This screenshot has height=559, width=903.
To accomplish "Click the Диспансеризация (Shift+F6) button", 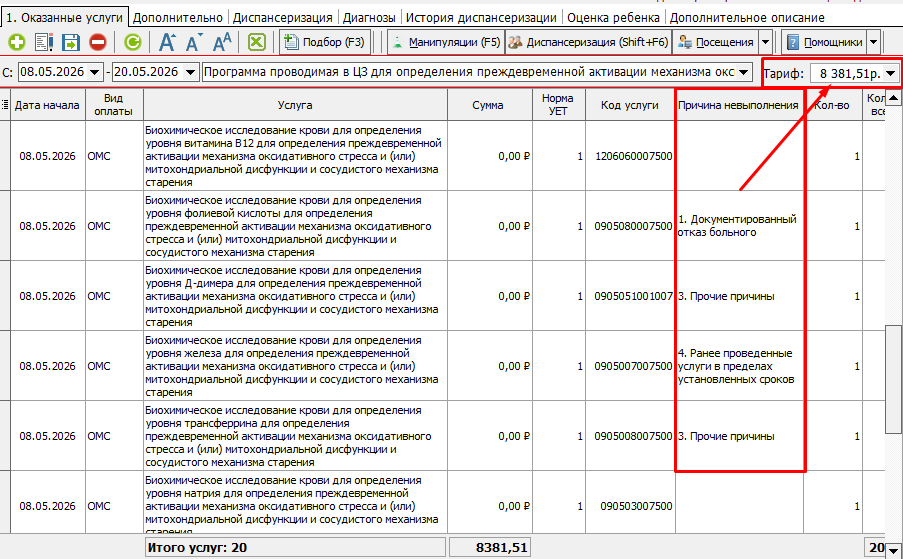I will coord(588,42).
